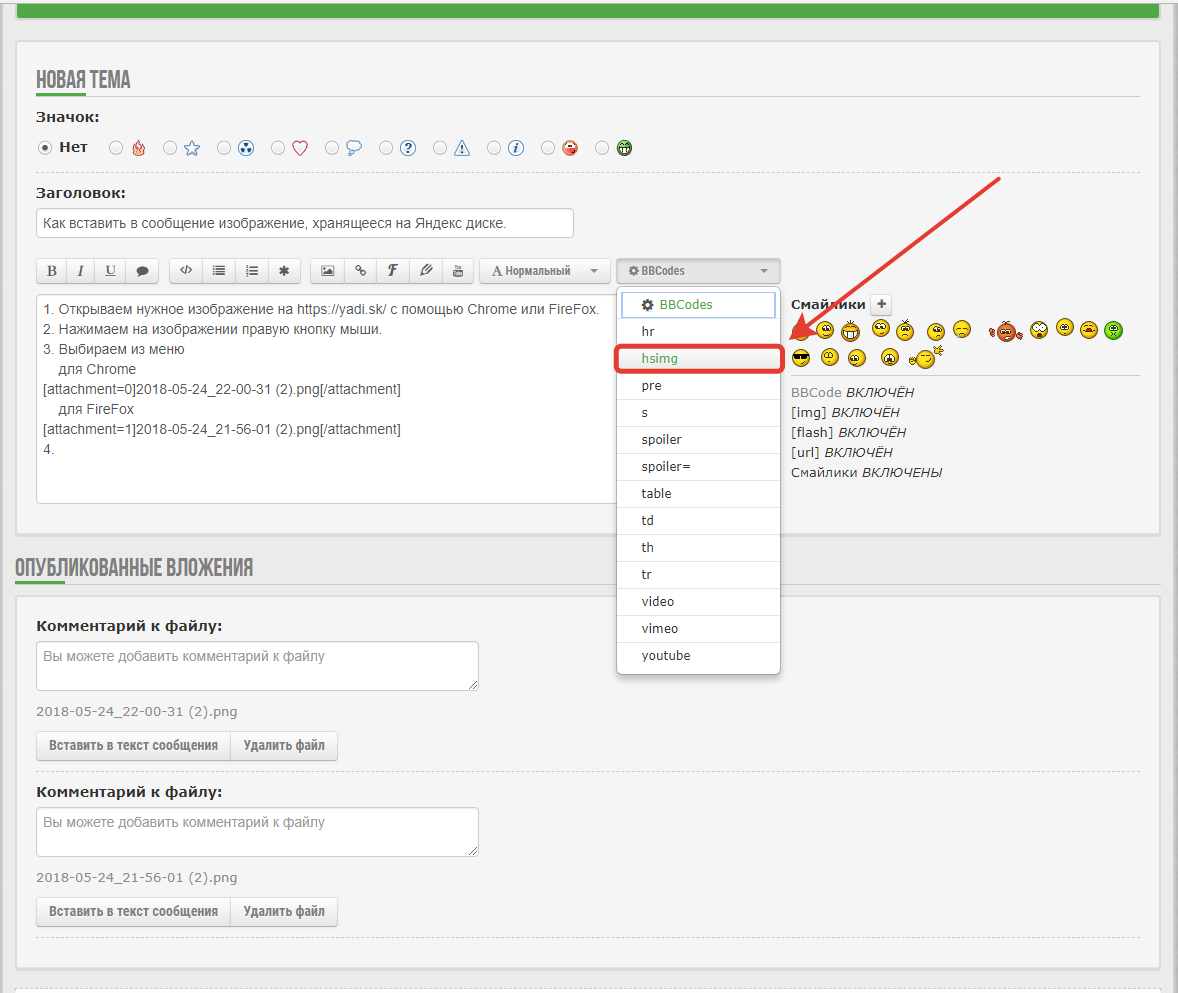Viewport: 1178px width, 993px height.
Task: Open the "Нормальный" font size dropdown
Action: pos(544,271)
